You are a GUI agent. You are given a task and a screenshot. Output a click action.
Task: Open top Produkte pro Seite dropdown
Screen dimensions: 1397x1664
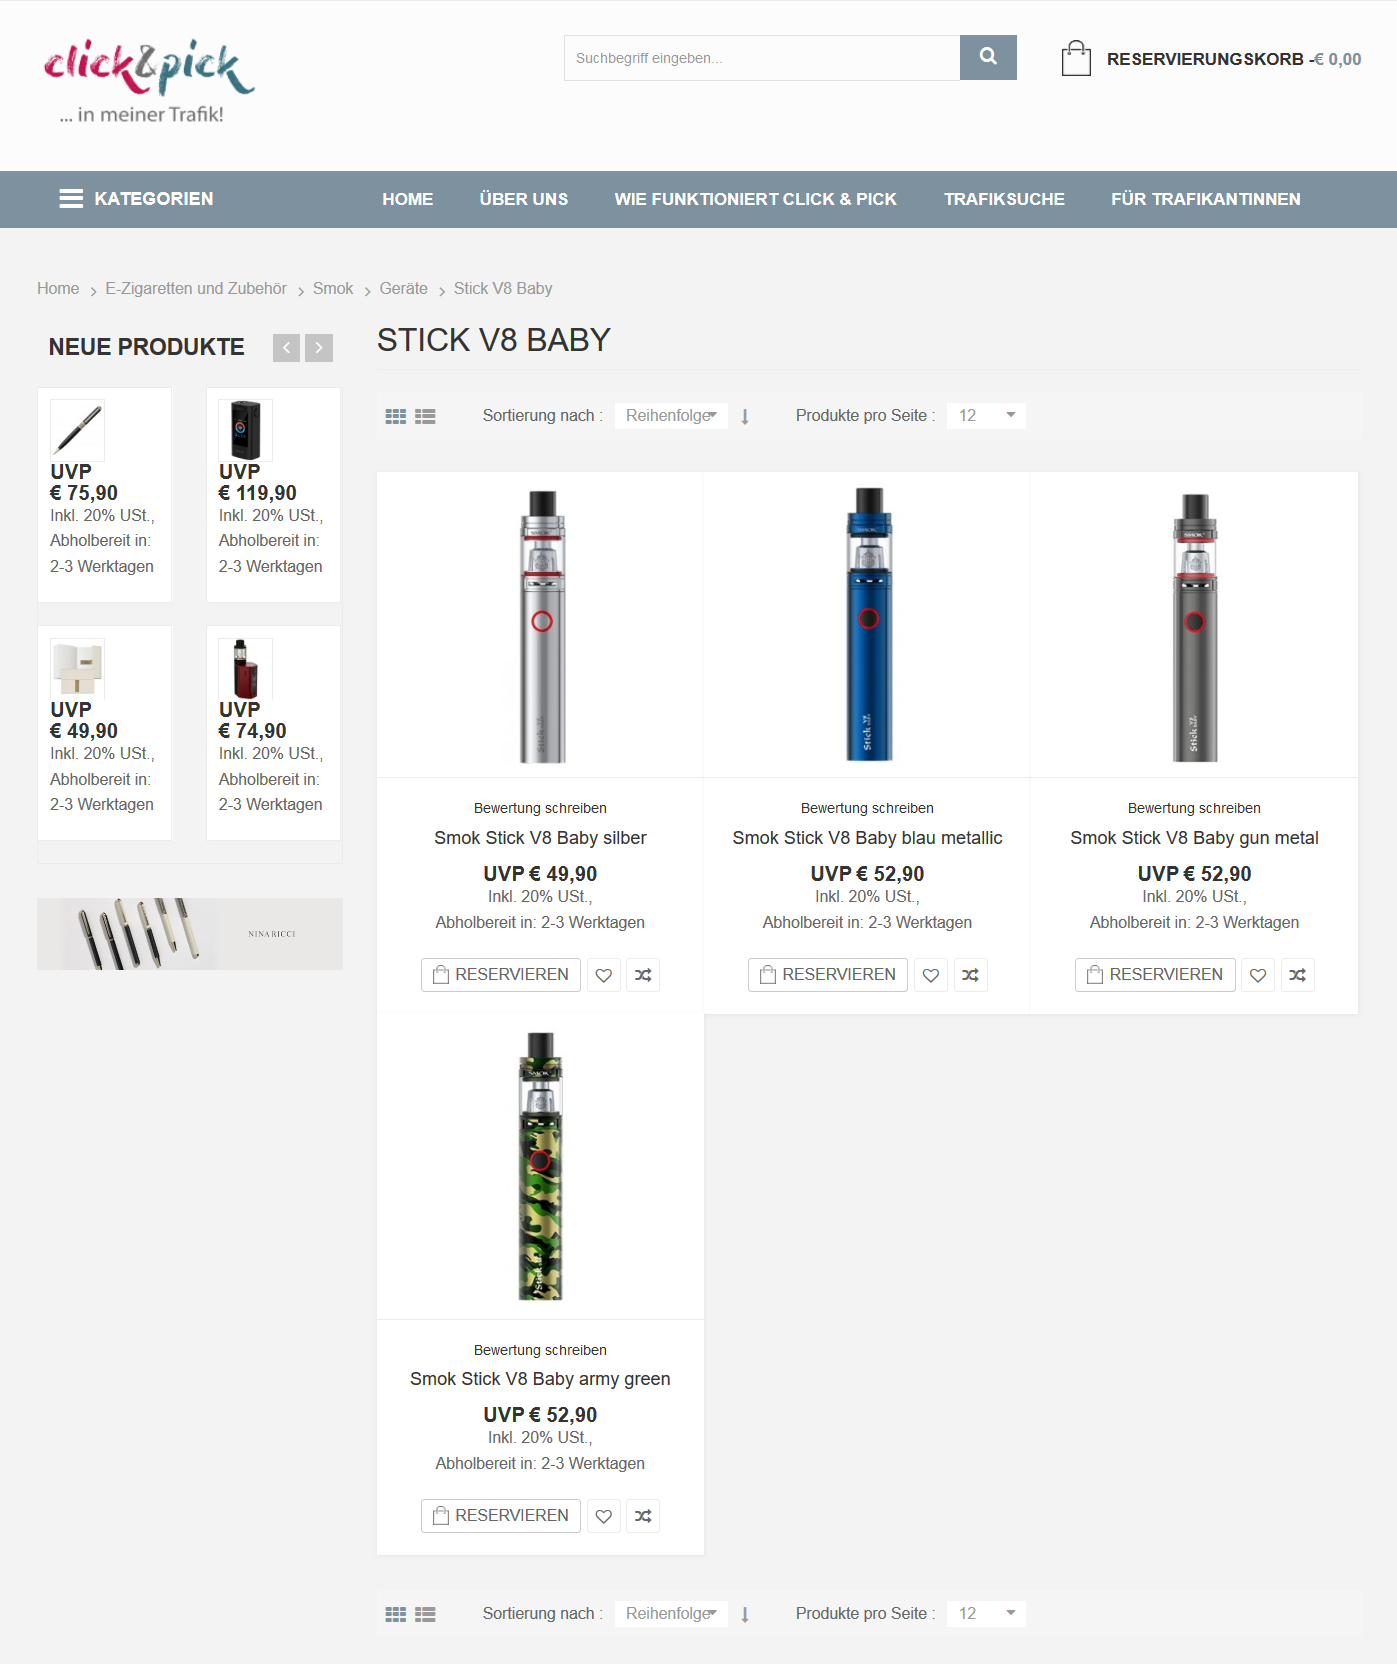tap(986, 416)
